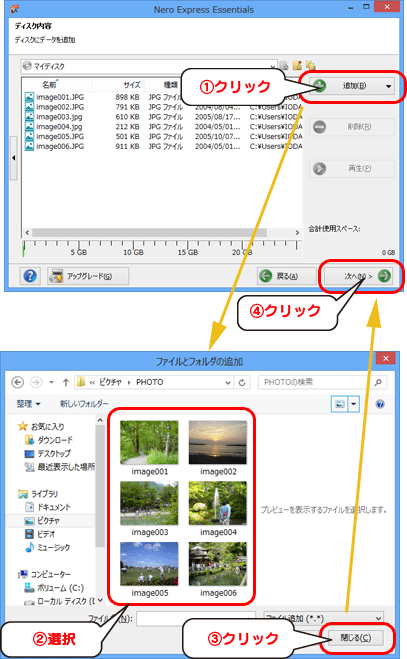The height and width of the screenshot is (659, 407).
Task: Open the view options dropdown arrow
Action: coord(354,404)
